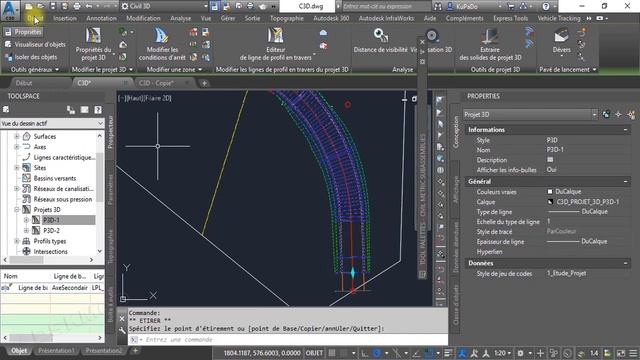Toggle lineweight display in status bar

click(x=448, y=353)
